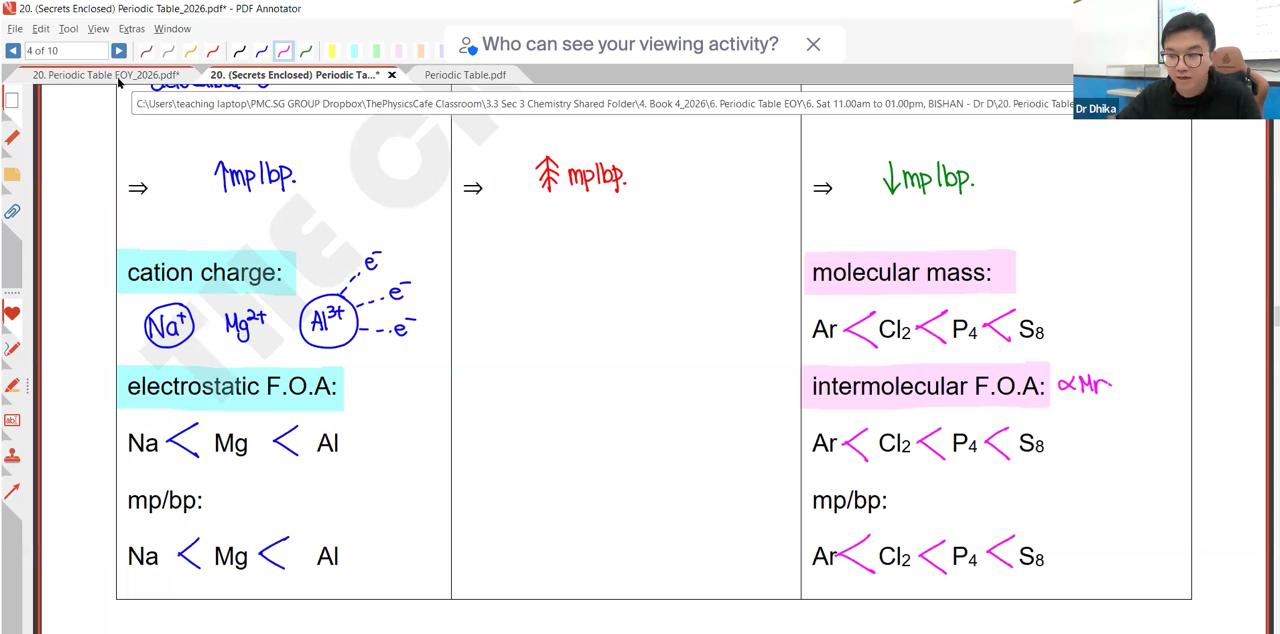Screen dimensions: 1280x634
Task: Open the yellow note sidebar panel
Action: pyautogui.click(x=12, y=174)
